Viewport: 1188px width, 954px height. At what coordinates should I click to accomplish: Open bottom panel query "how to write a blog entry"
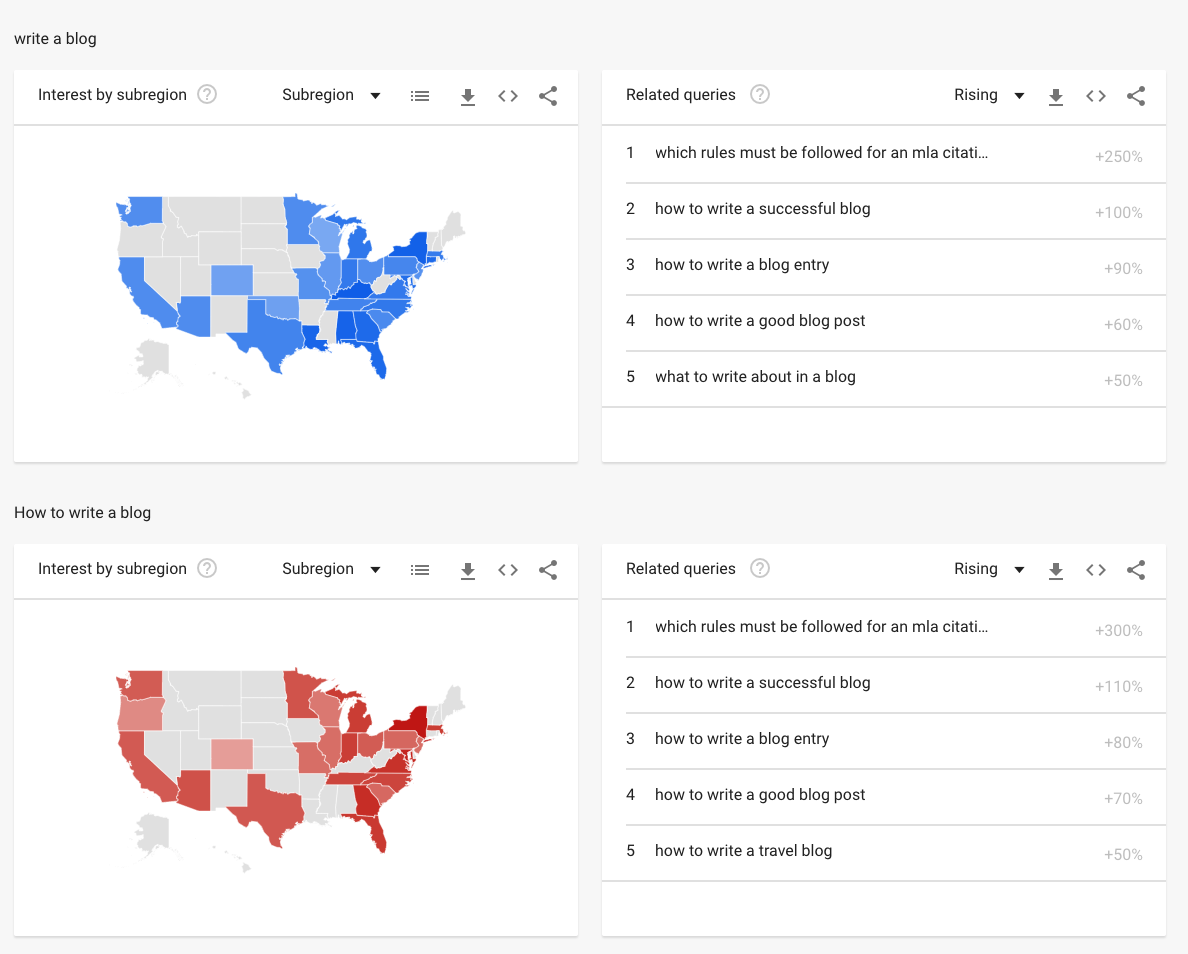(x=741, y=739)
